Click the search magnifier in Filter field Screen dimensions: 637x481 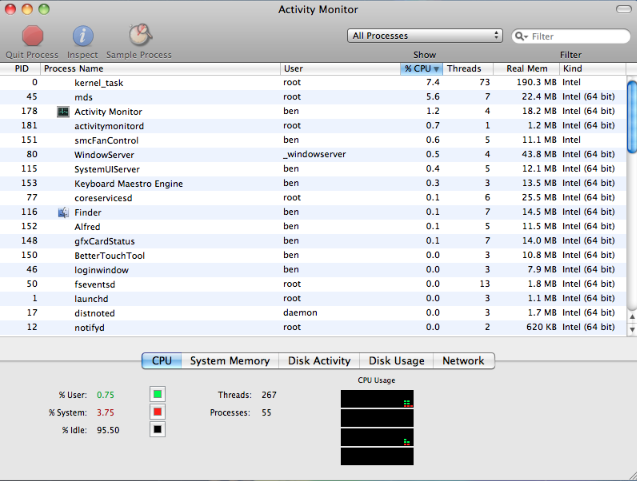click(520, 37)
